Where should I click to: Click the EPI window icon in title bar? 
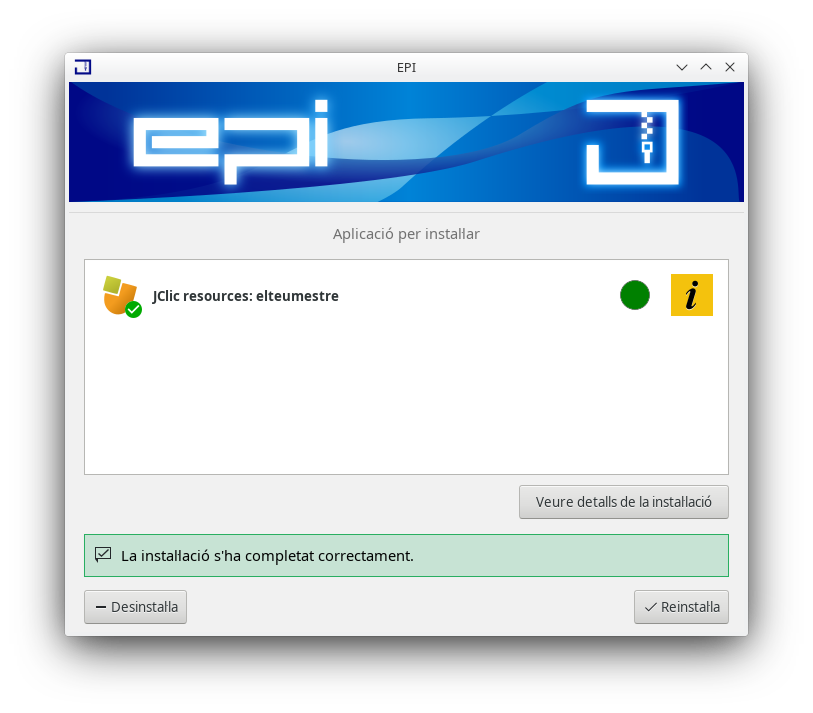(x=83, y=67)
